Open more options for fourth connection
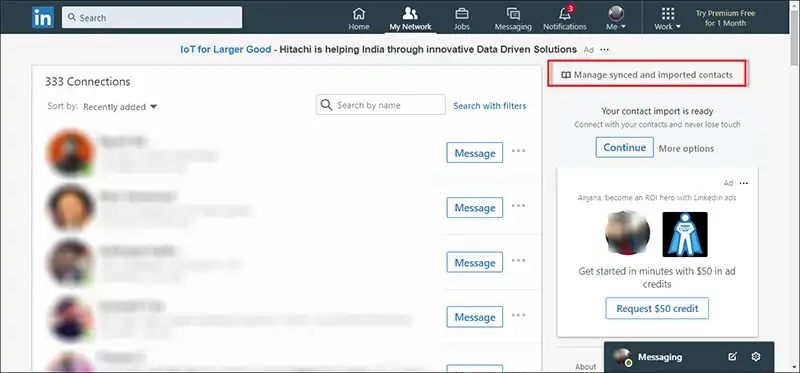 [x=518, y=315]
